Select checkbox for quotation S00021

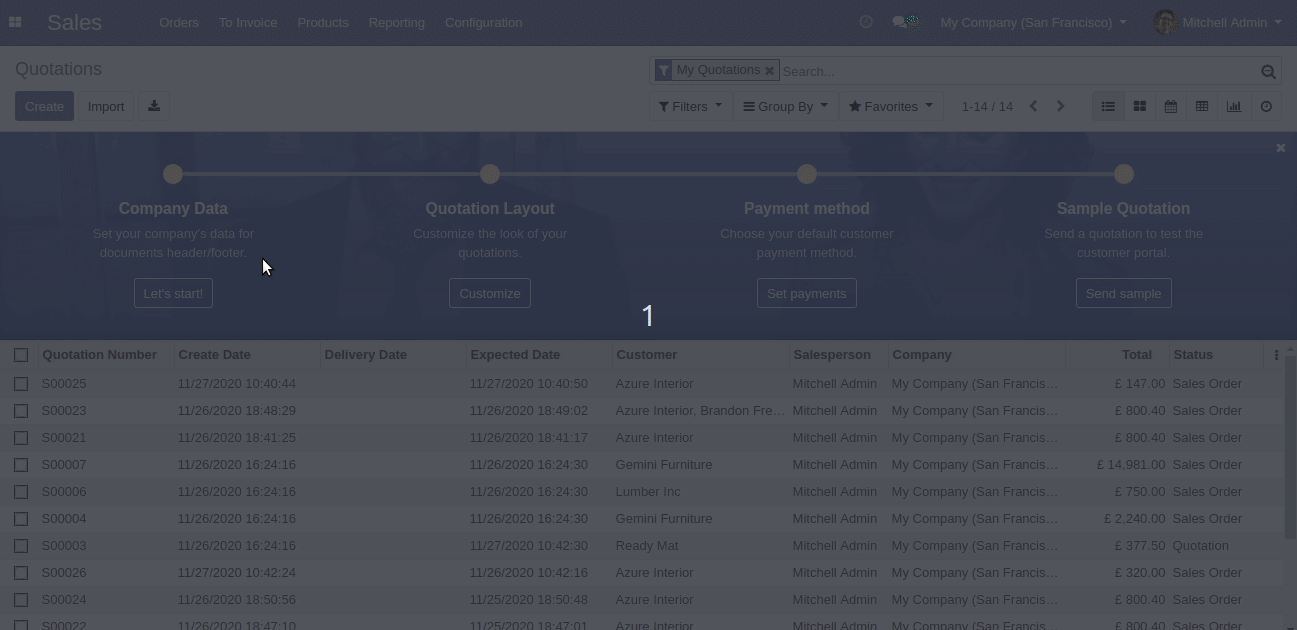(21, 438)
